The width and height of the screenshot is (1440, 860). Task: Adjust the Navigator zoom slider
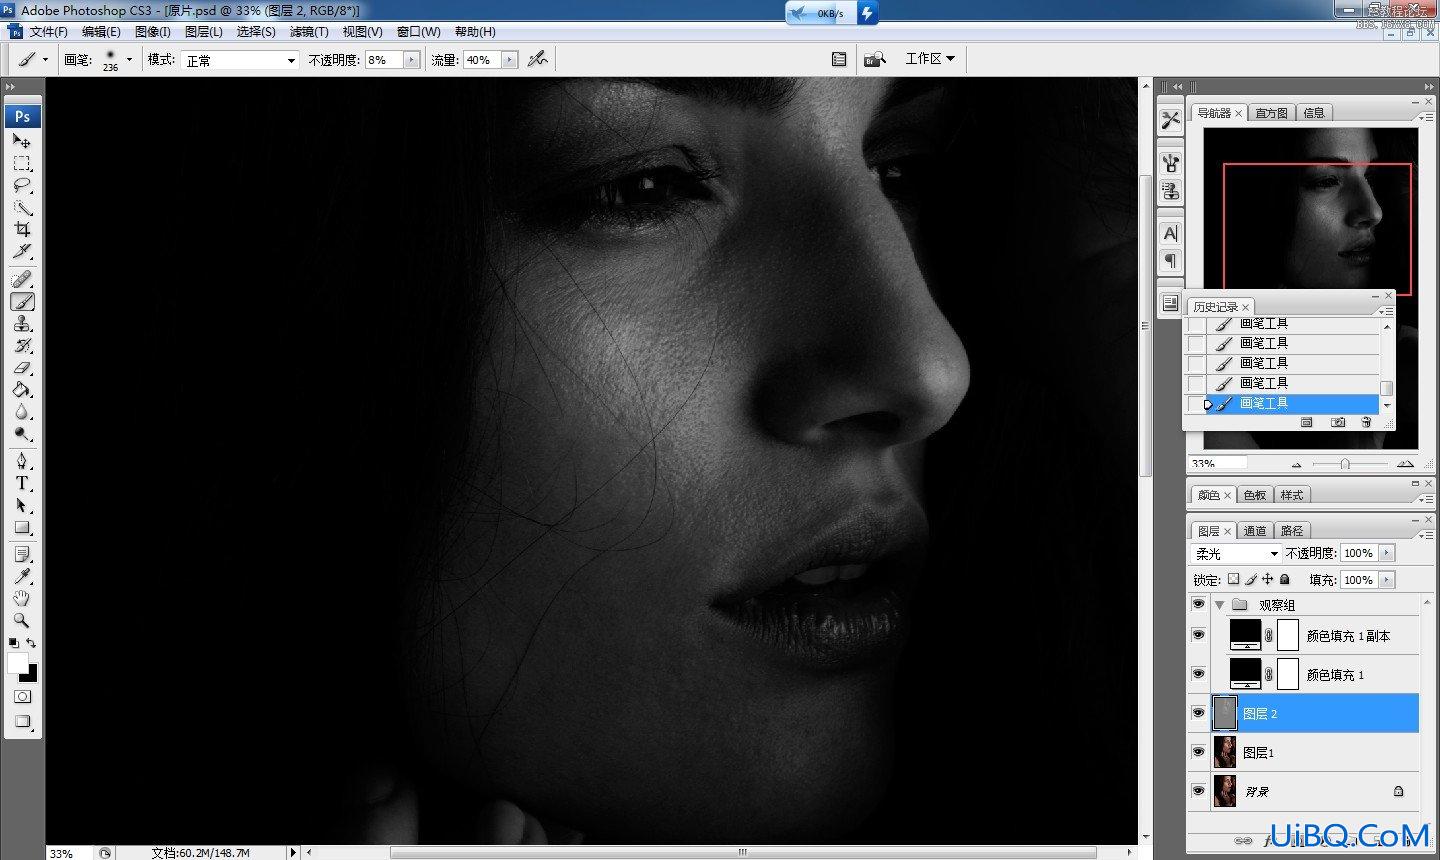click(1345, 464)
